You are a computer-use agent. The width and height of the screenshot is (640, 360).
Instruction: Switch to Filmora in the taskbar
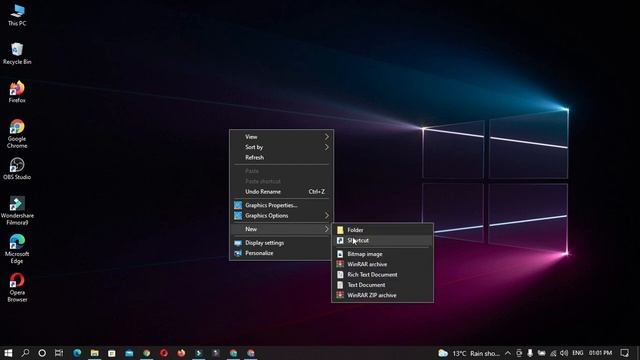[x=199, y=353]
